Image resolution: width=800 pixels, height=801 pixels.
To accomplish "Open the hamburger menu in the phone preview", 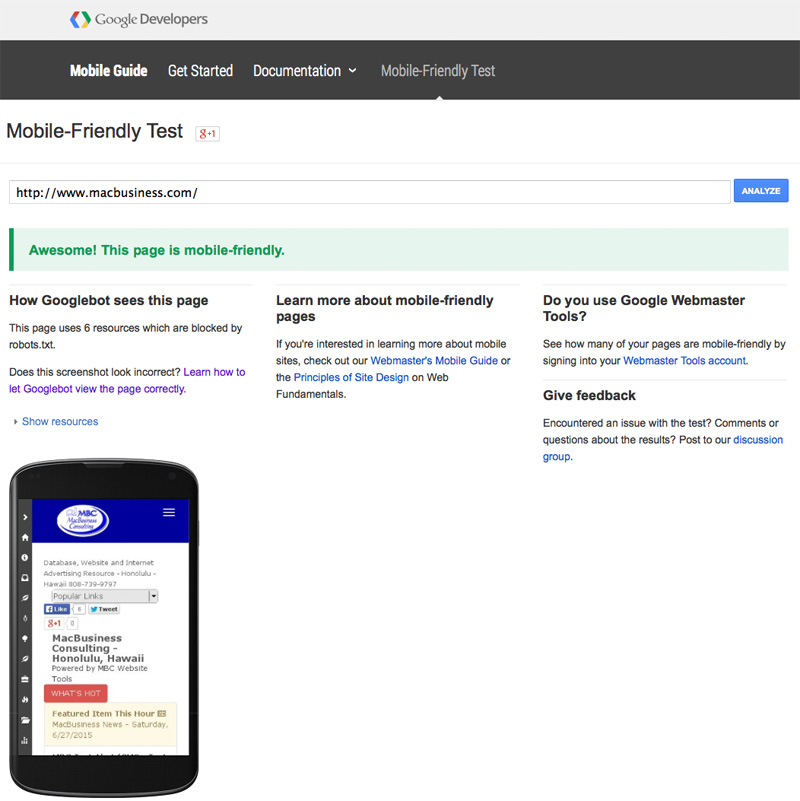I will [x=169, y=512].
